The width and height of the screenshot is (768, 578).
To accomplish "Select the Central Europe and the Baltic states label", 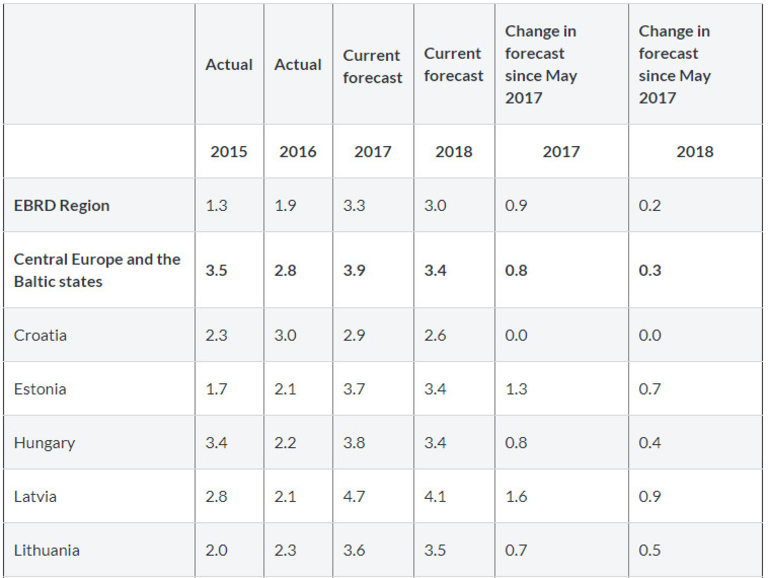I will point(97,270).
